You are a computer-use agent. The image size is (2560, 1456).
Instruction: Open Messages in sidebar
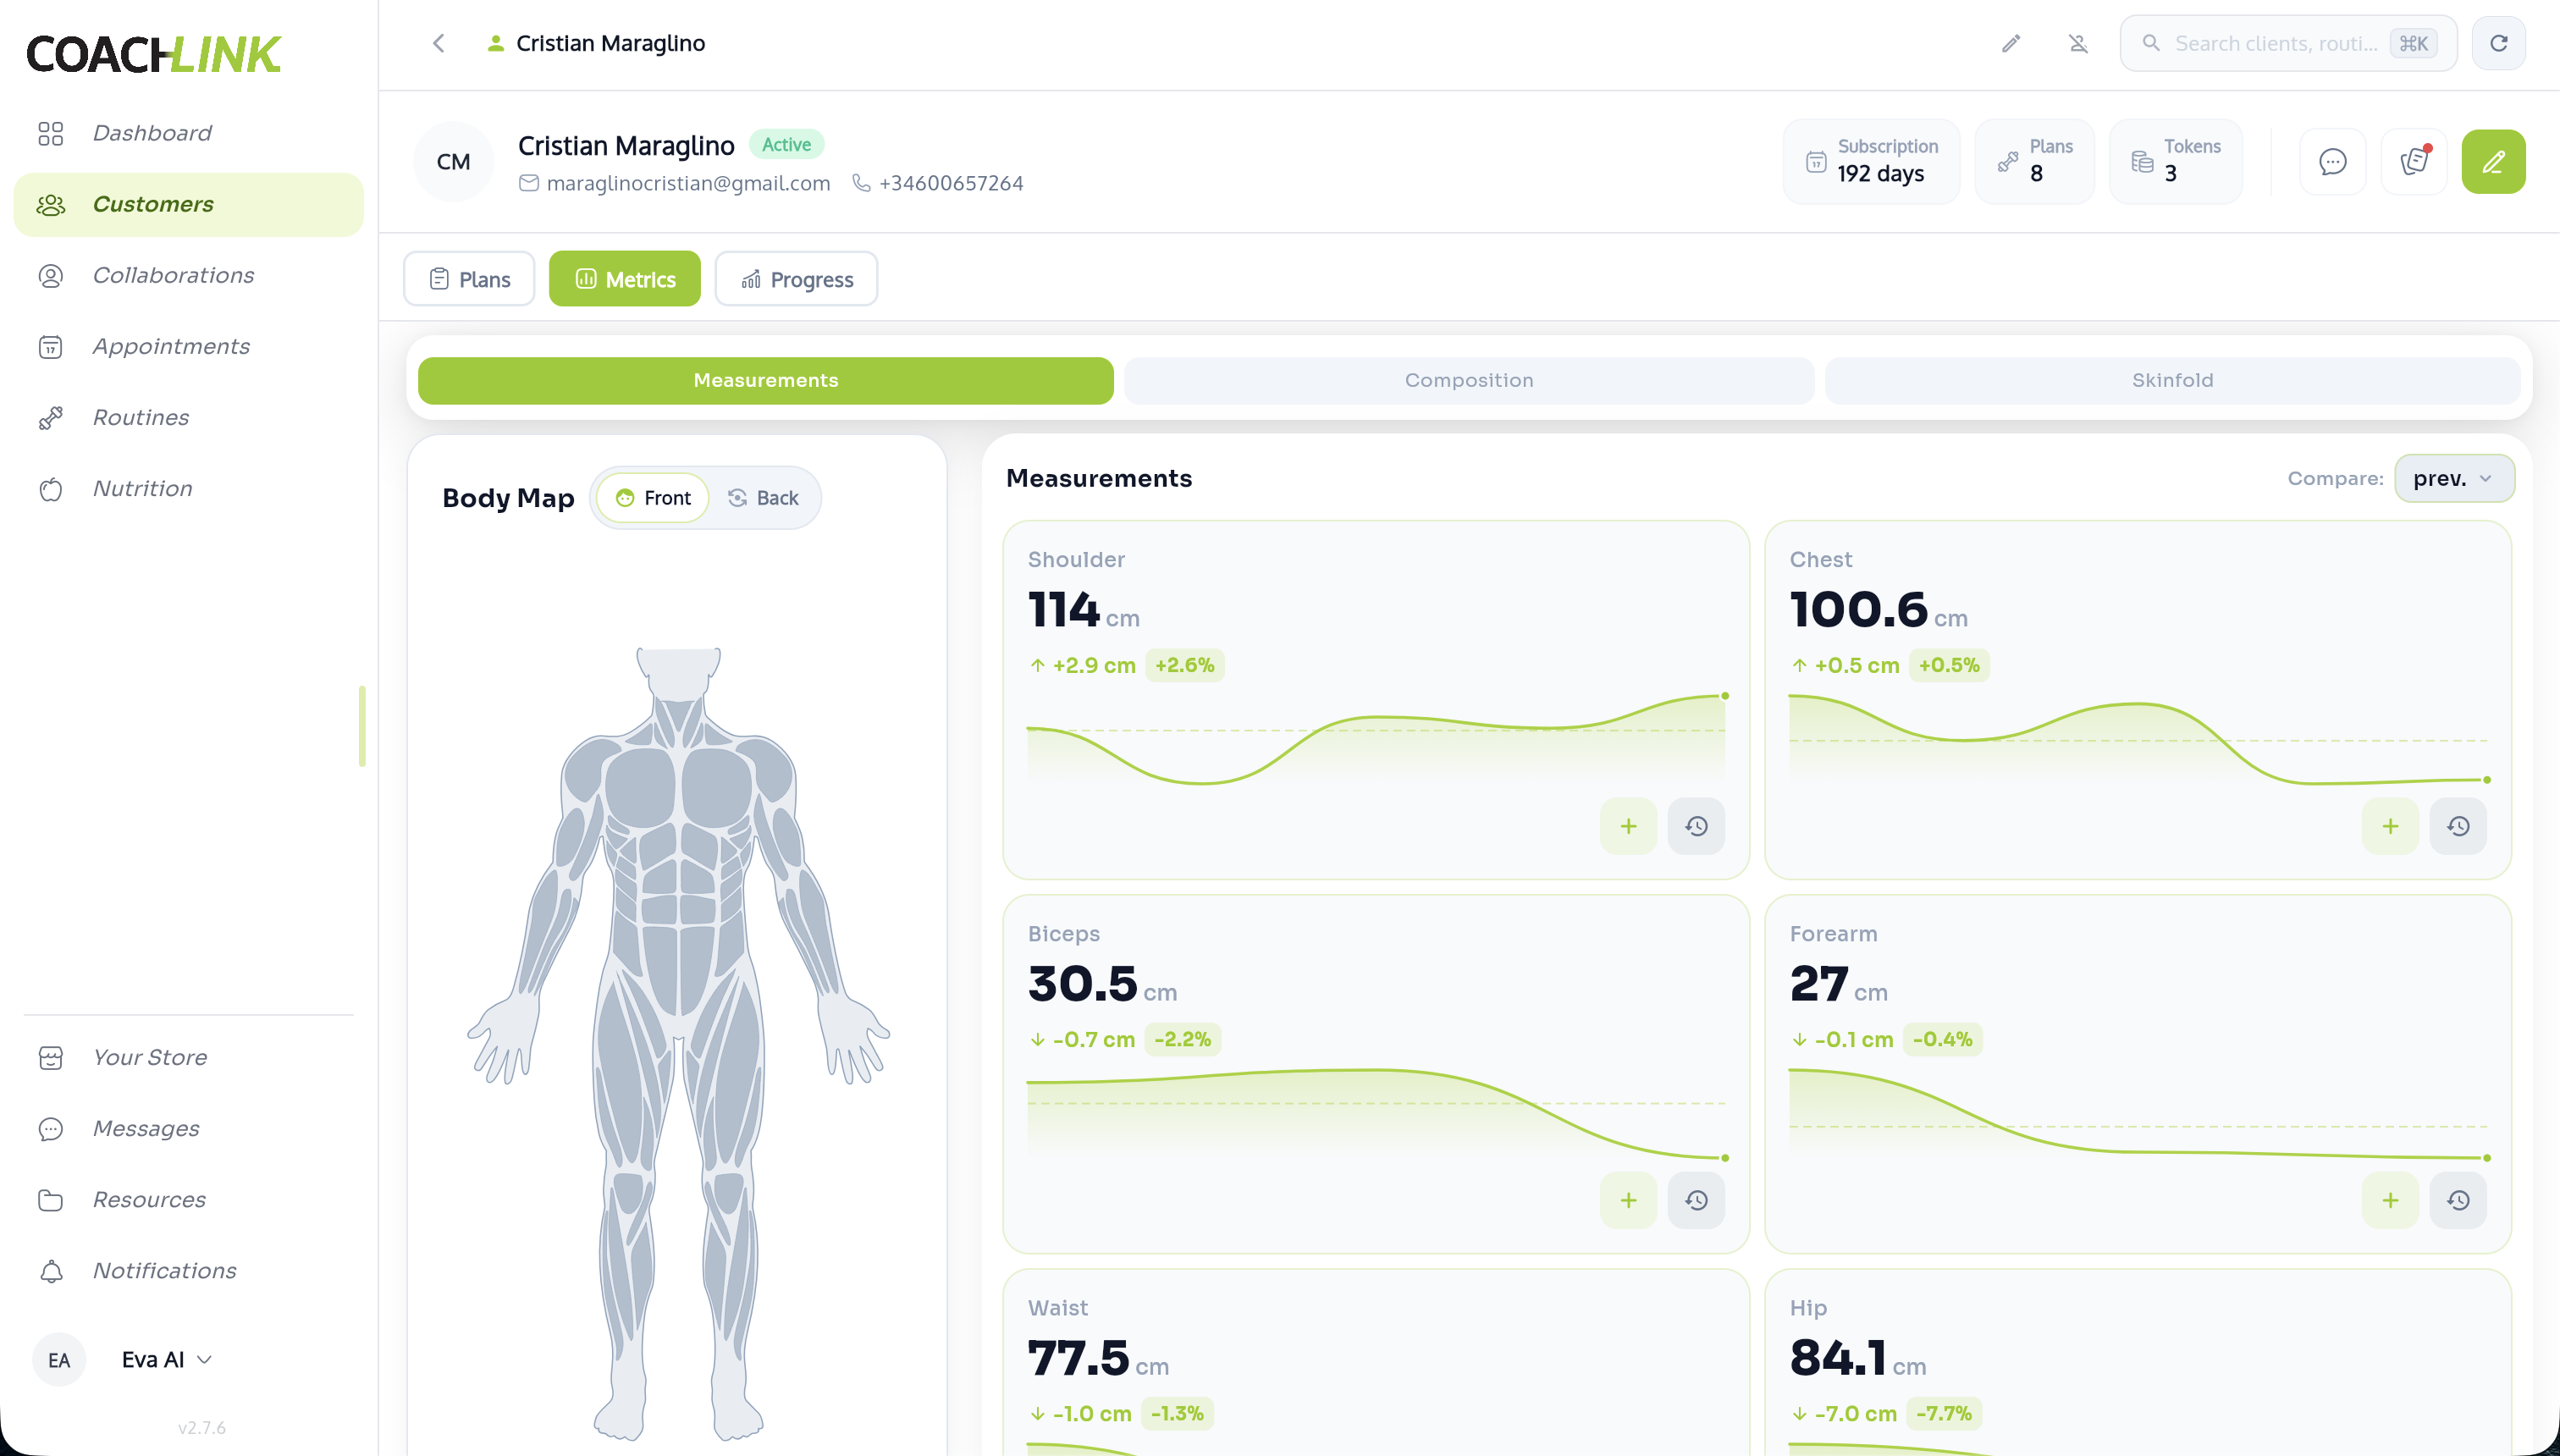[x=189, y=1128]
